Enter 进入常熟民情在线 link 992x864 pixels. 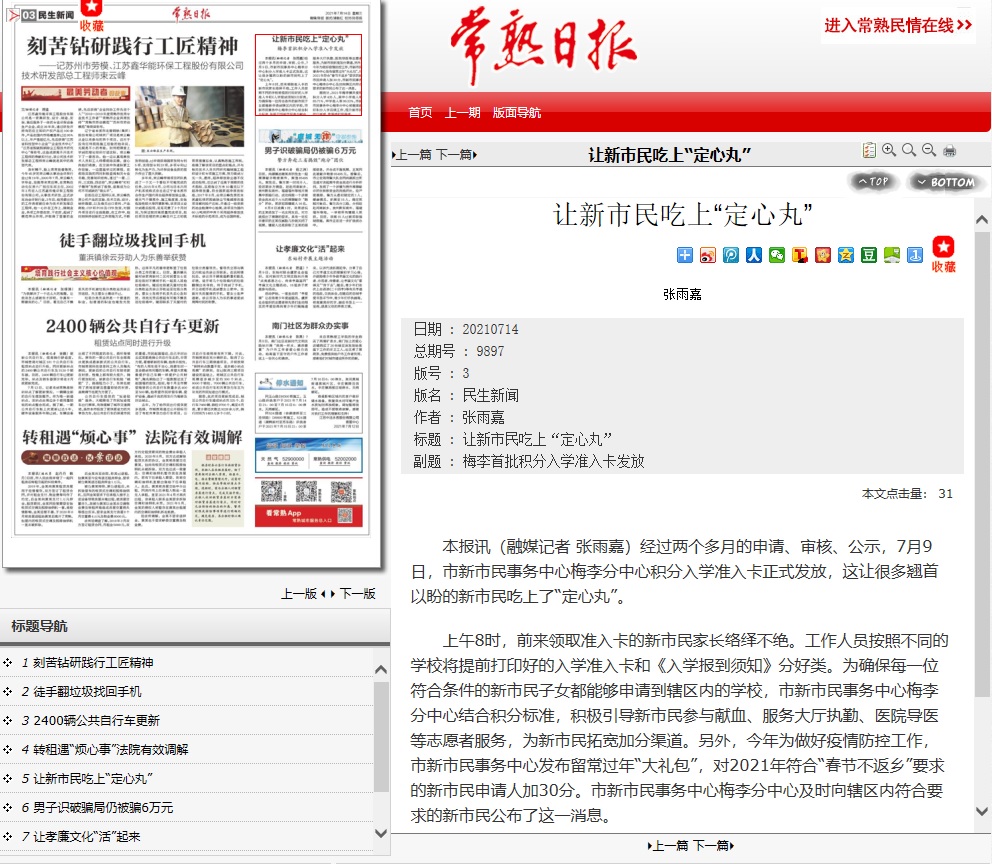click(x=898, y=25)
